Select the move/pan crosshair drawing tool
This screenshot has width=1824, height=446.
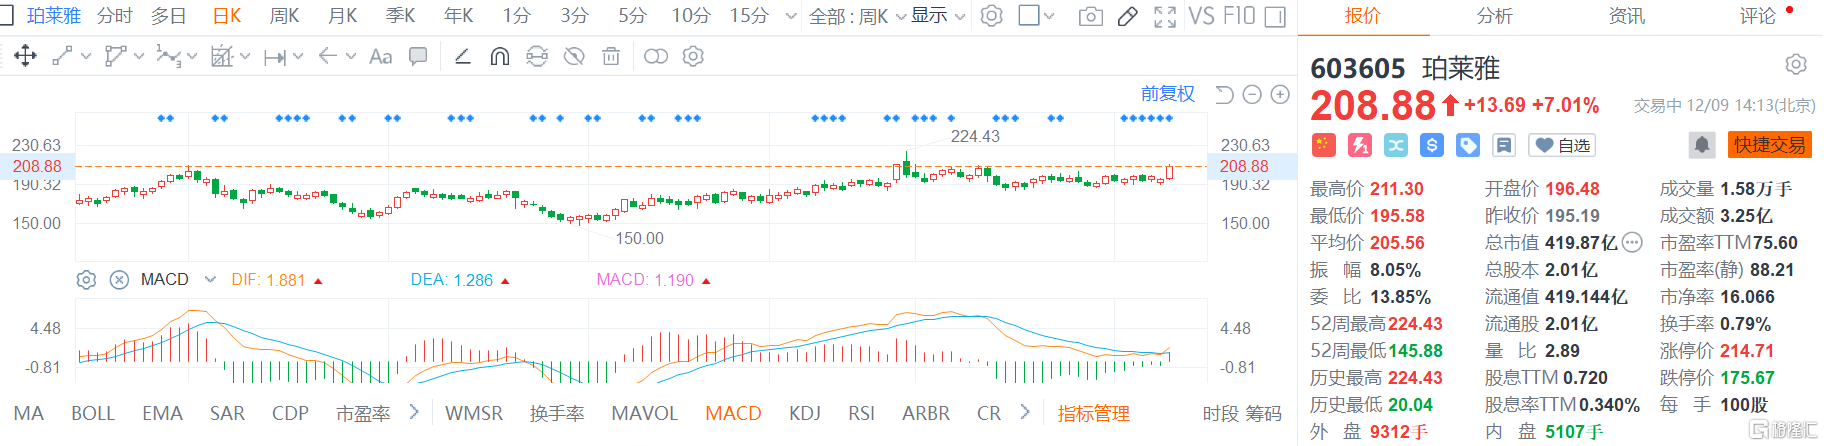(x=25, y=56)
